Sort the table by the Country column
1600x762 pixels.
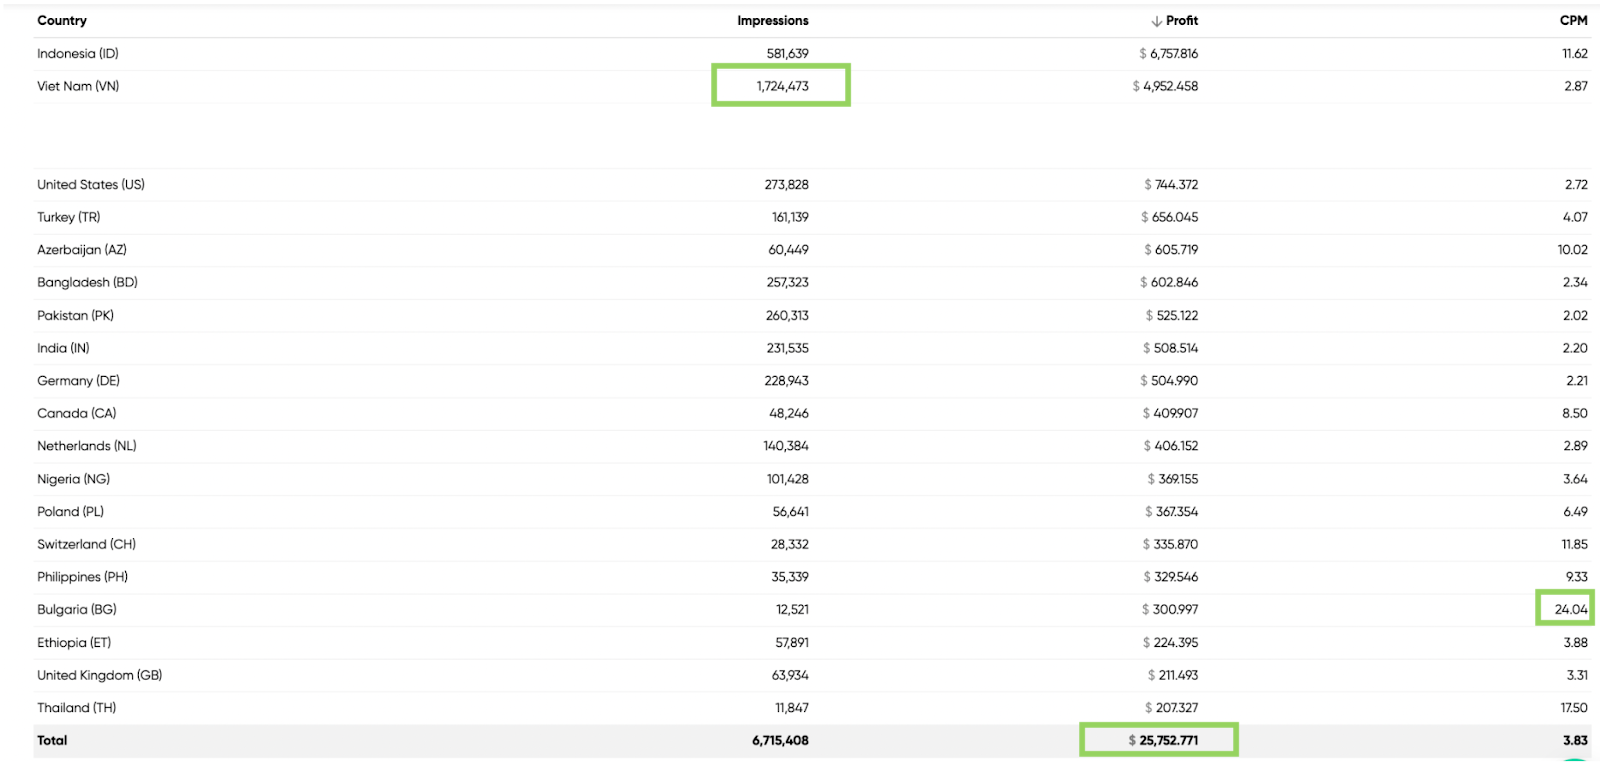(62, 20)
